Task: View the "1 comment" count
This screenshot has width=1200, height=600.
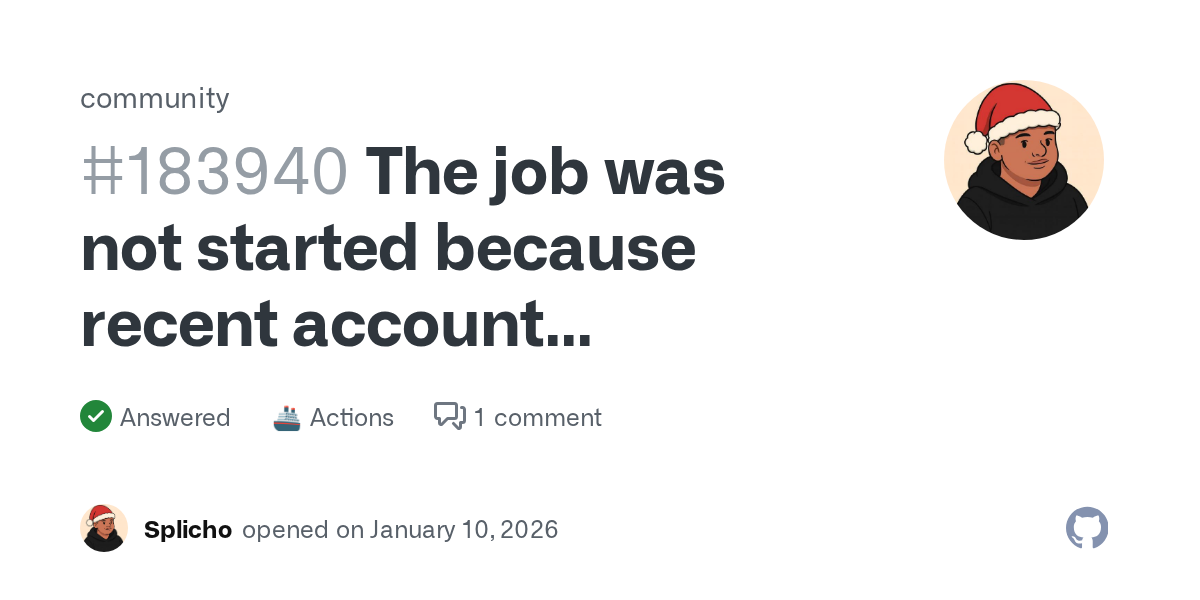Action: 538,417
